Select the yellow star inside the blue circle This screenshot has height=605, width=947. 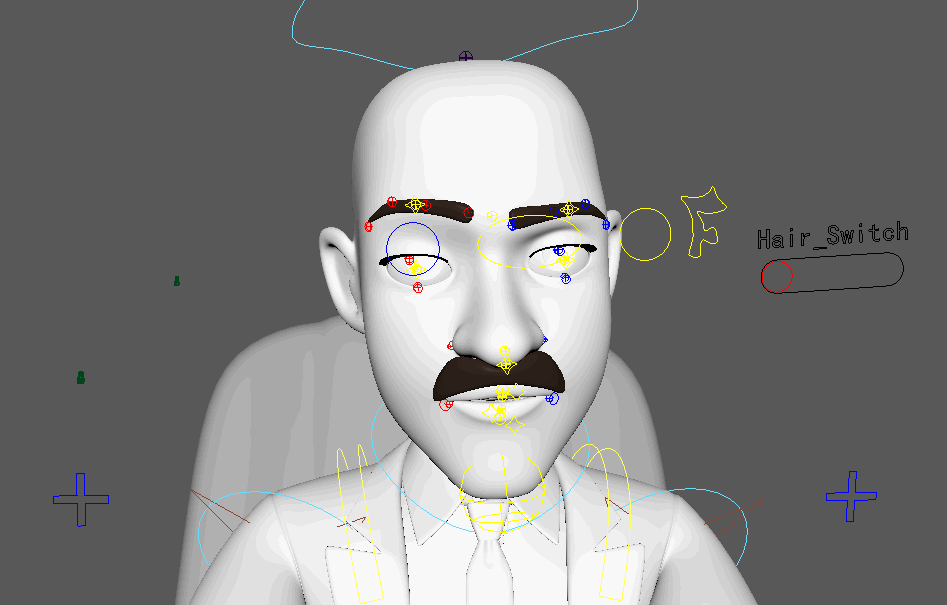click(416, 269)
